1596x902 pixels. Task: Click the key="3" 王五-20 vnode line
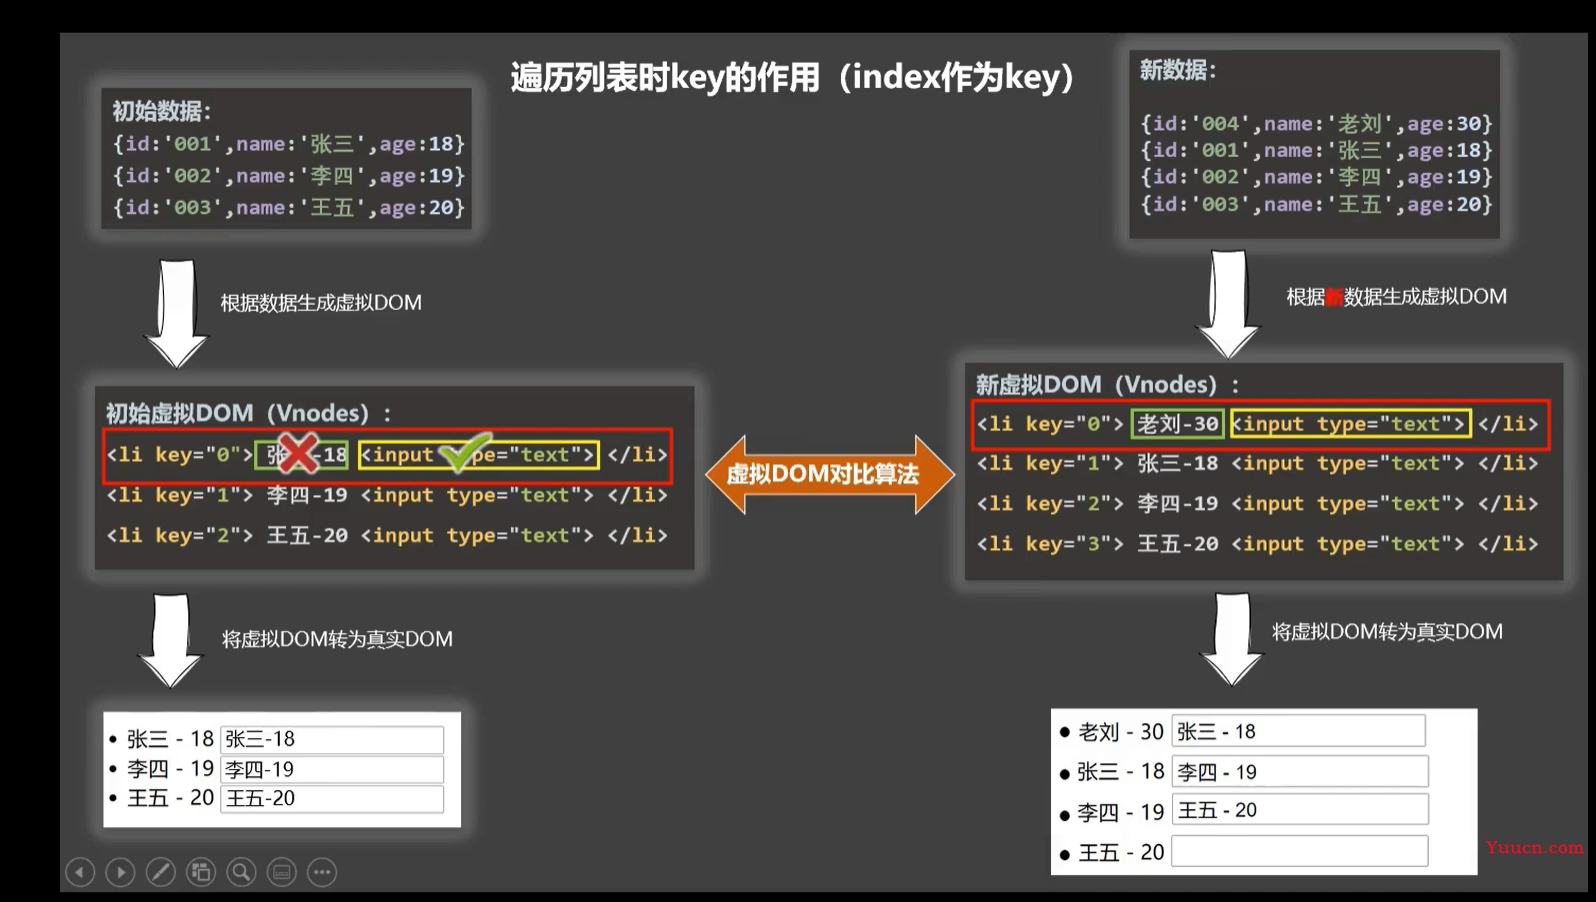pos(1258,544)
